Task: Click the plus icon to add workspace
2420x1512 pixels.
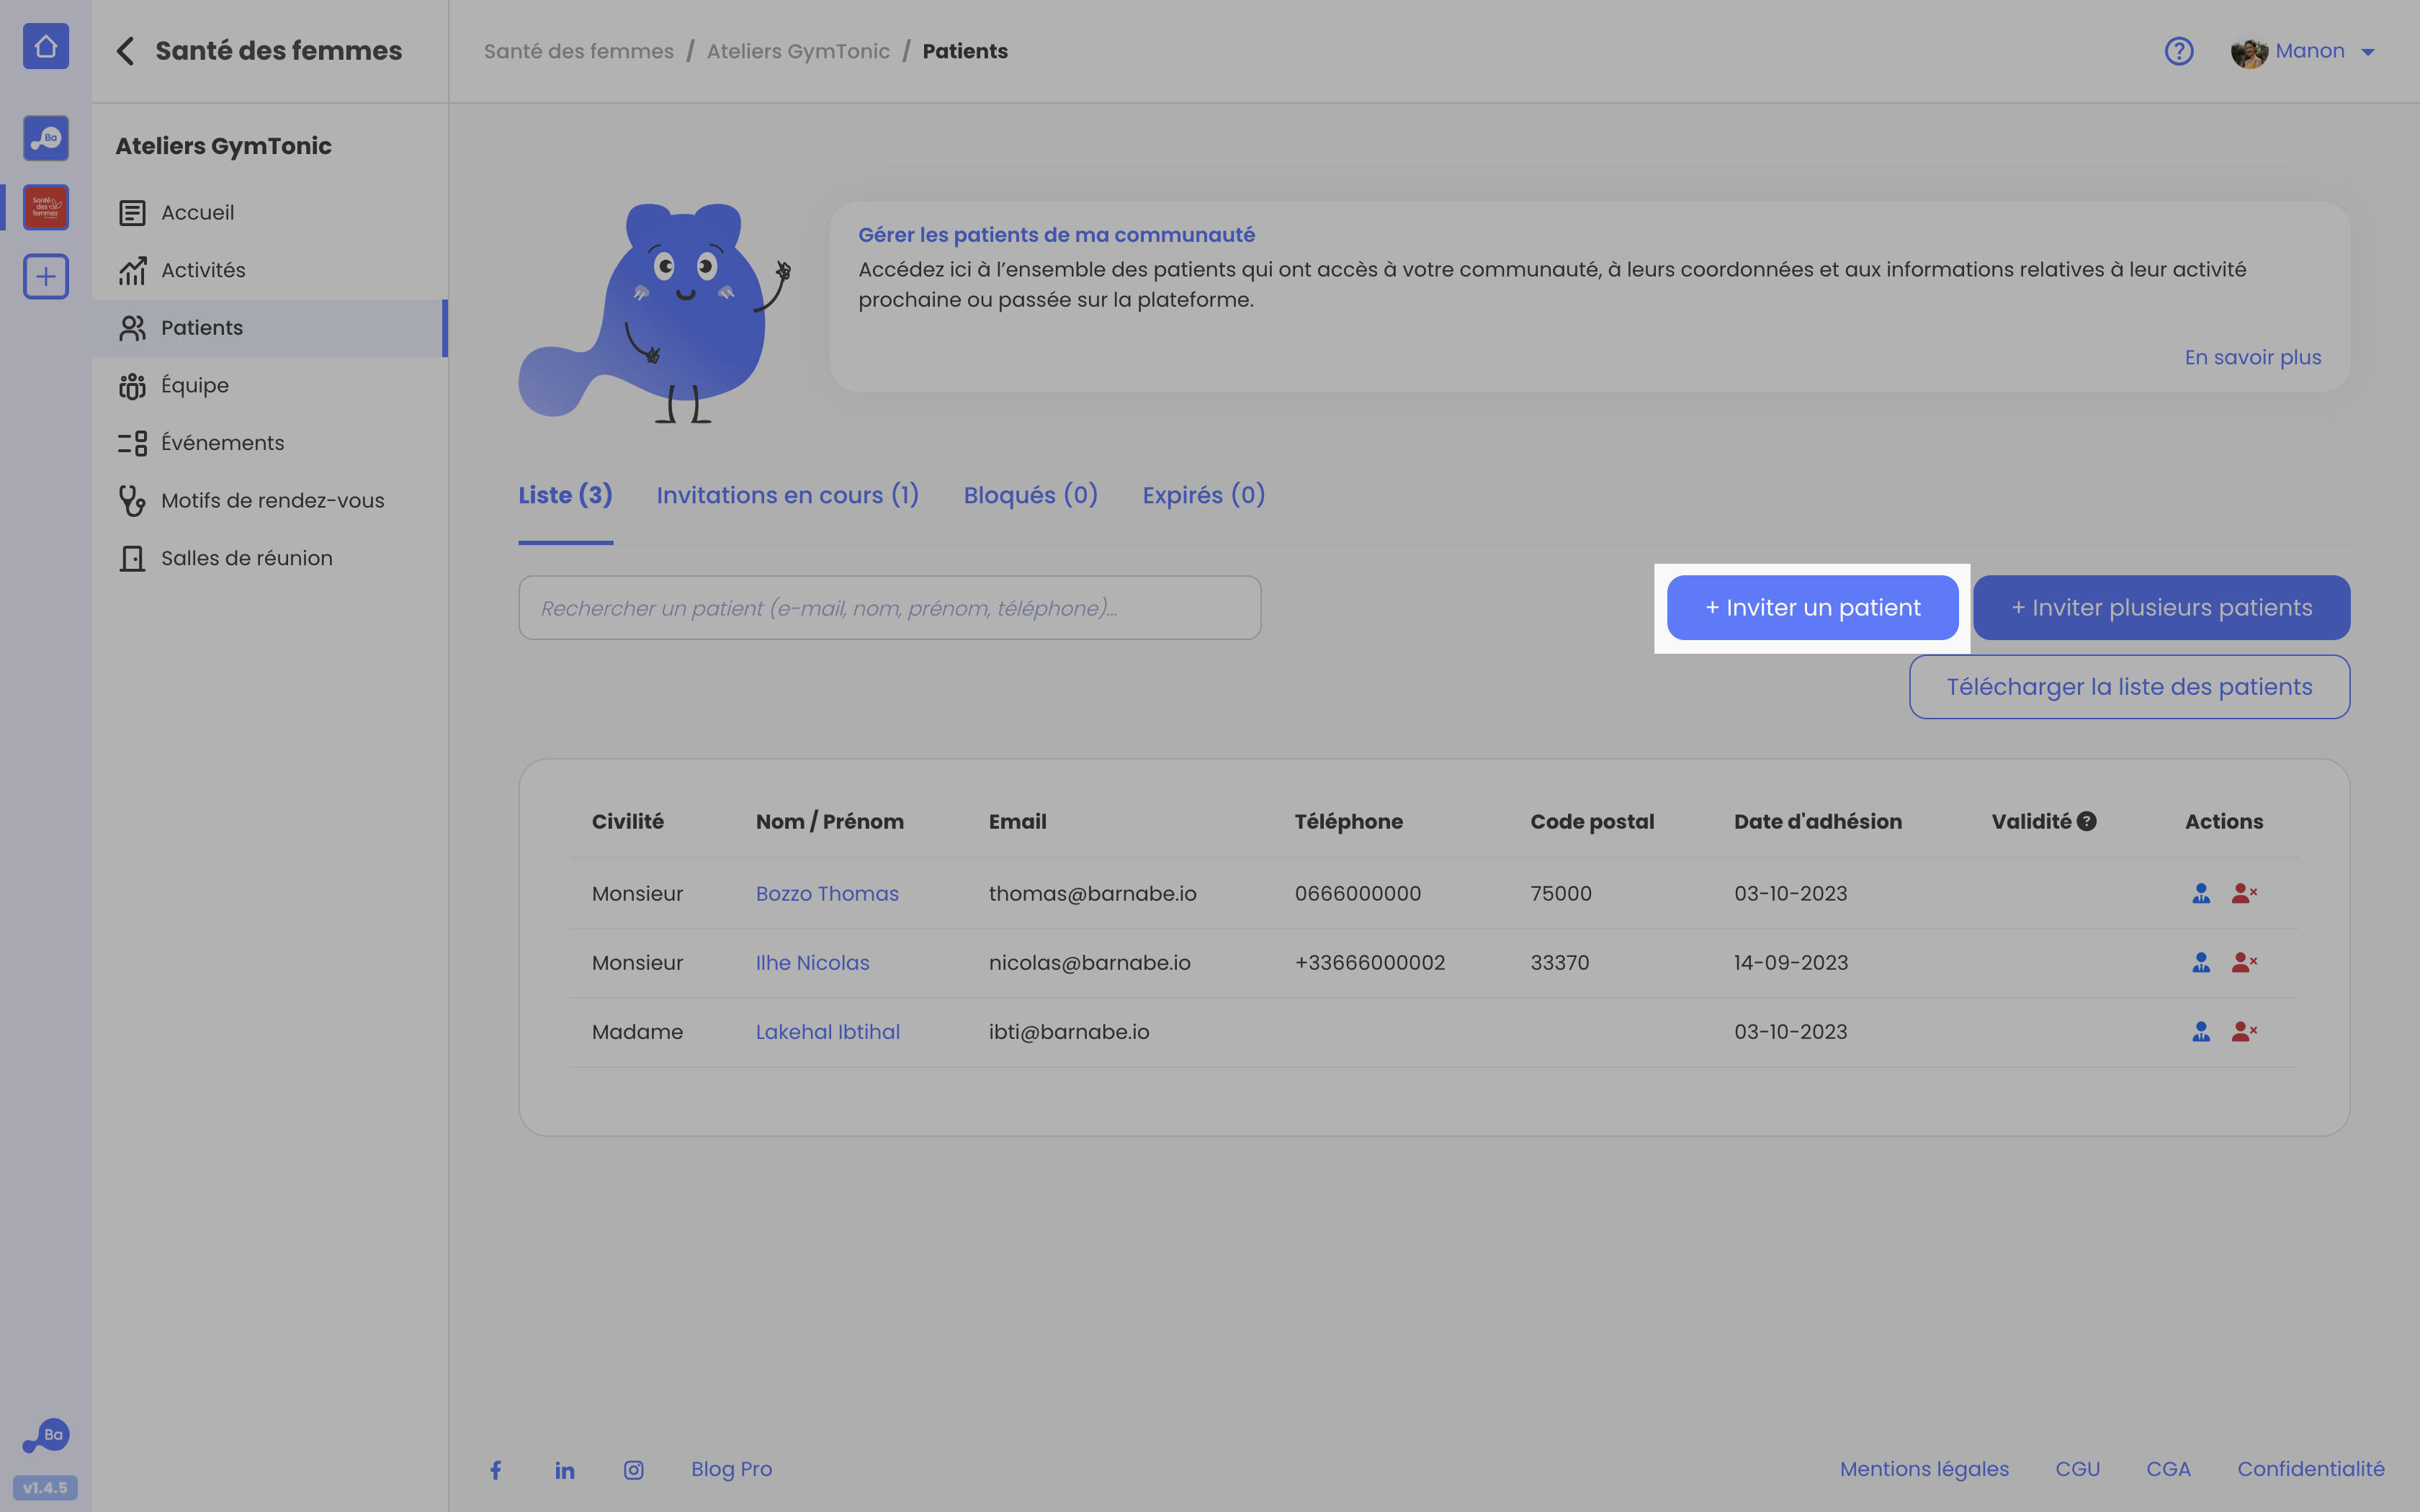Action: [x=46, y=276]
